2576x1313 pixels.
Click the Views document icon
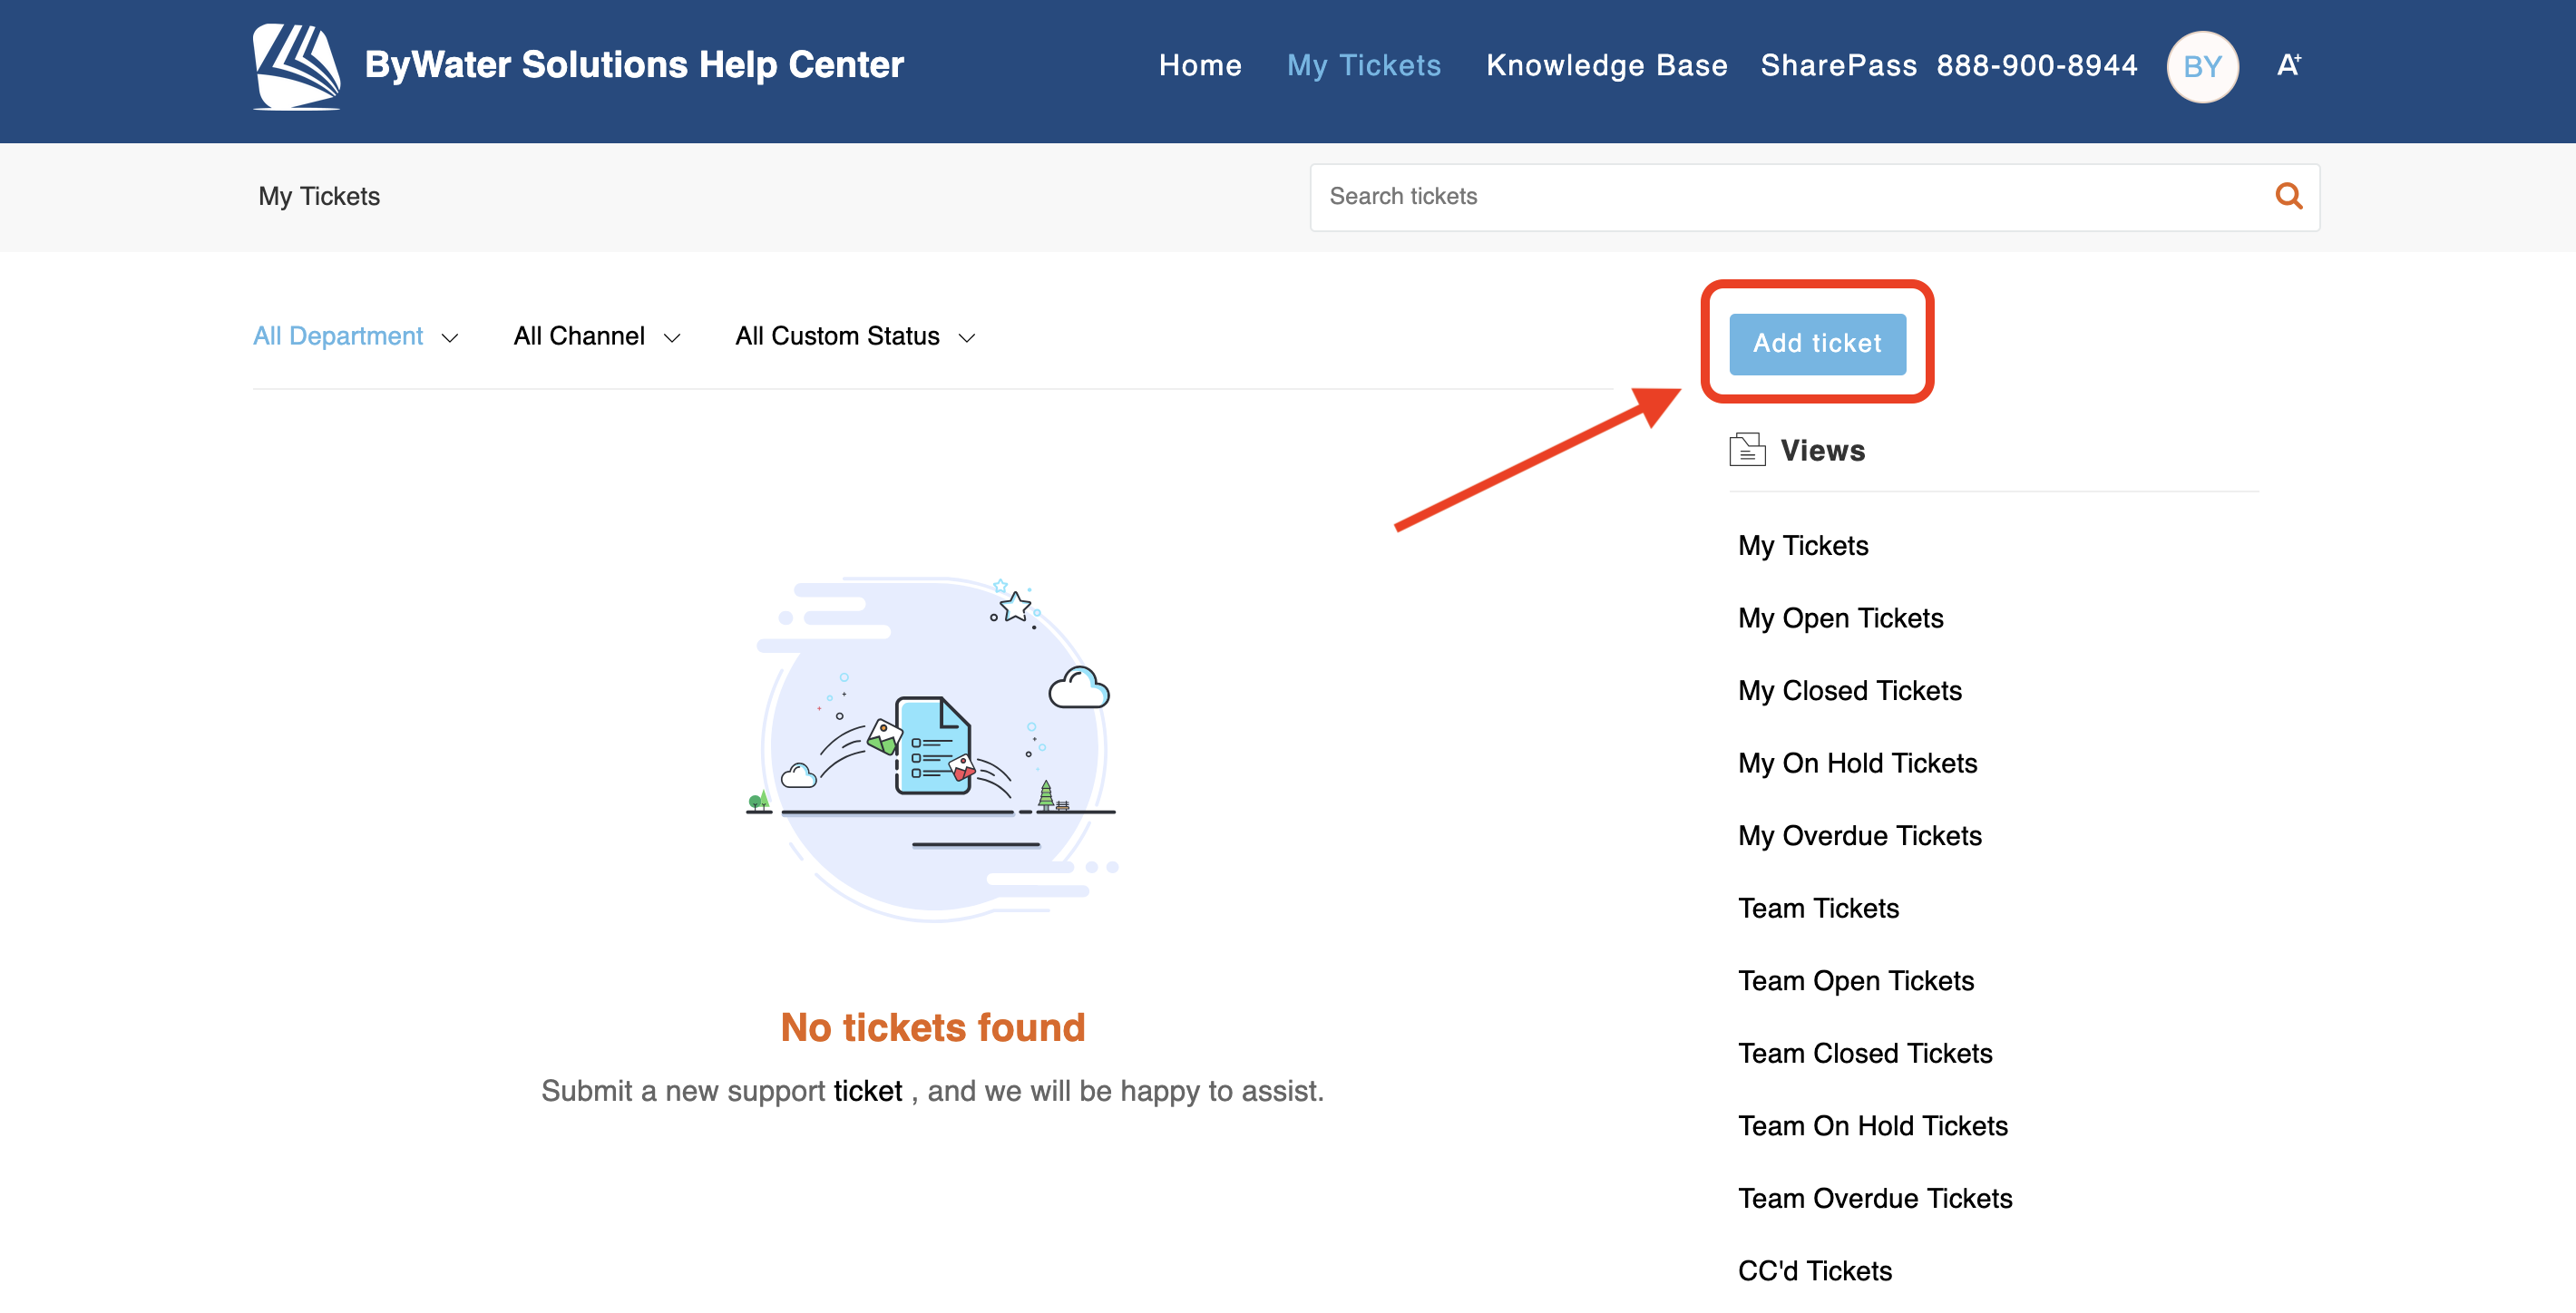point(1746,450)
